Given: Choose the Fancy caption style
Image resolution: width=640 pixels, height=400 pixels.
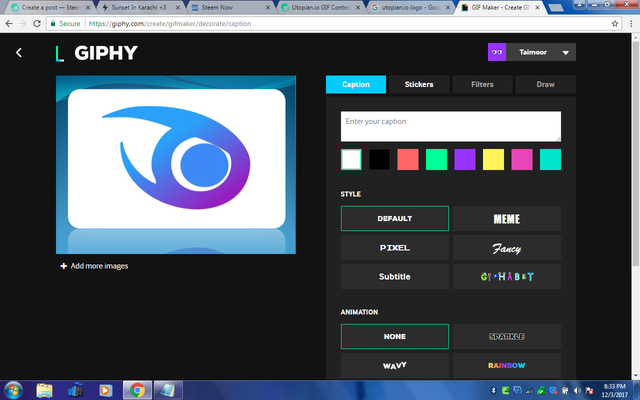Looking at the screenshot, I should tap(507, 248).
